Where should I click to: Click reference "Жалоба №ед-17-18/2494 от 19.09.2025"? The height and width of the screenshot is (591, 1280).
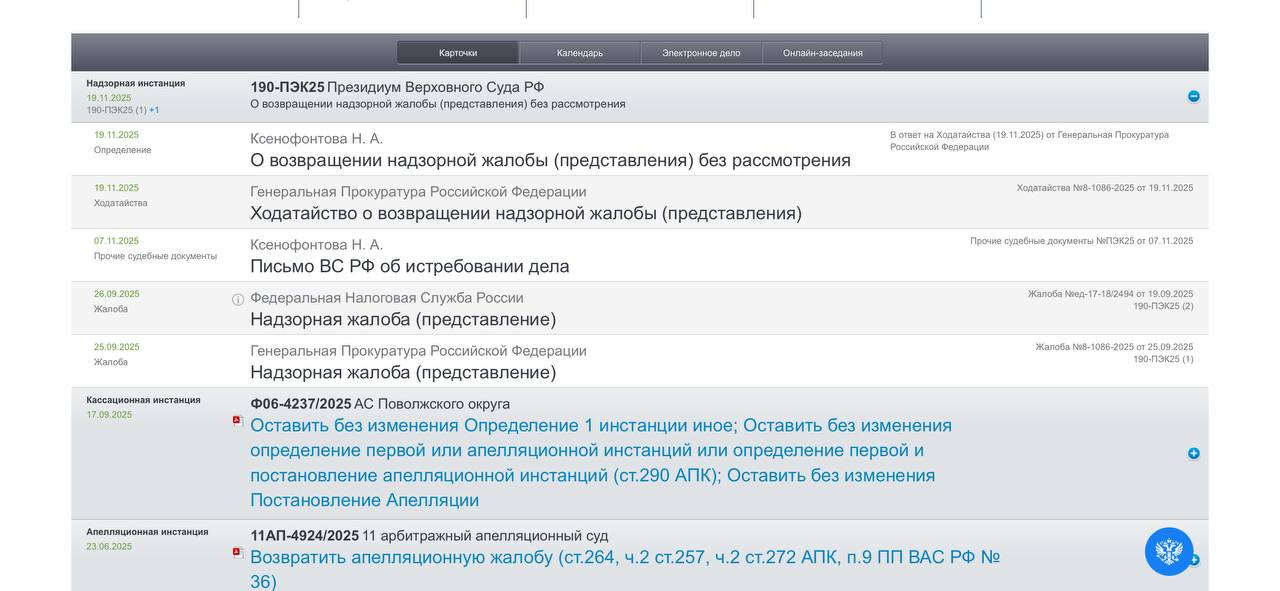click(x=1110, y=293)
